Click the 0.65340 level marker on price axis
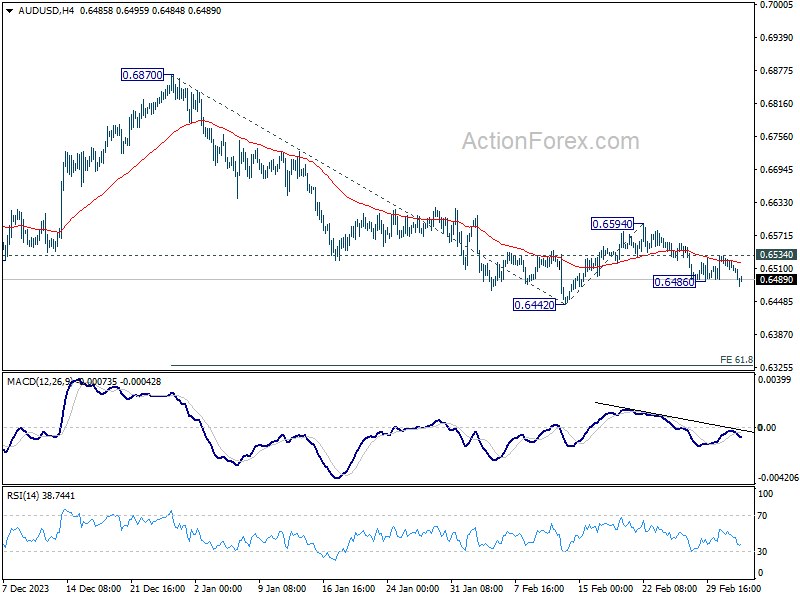 click(x=776, y=255)
